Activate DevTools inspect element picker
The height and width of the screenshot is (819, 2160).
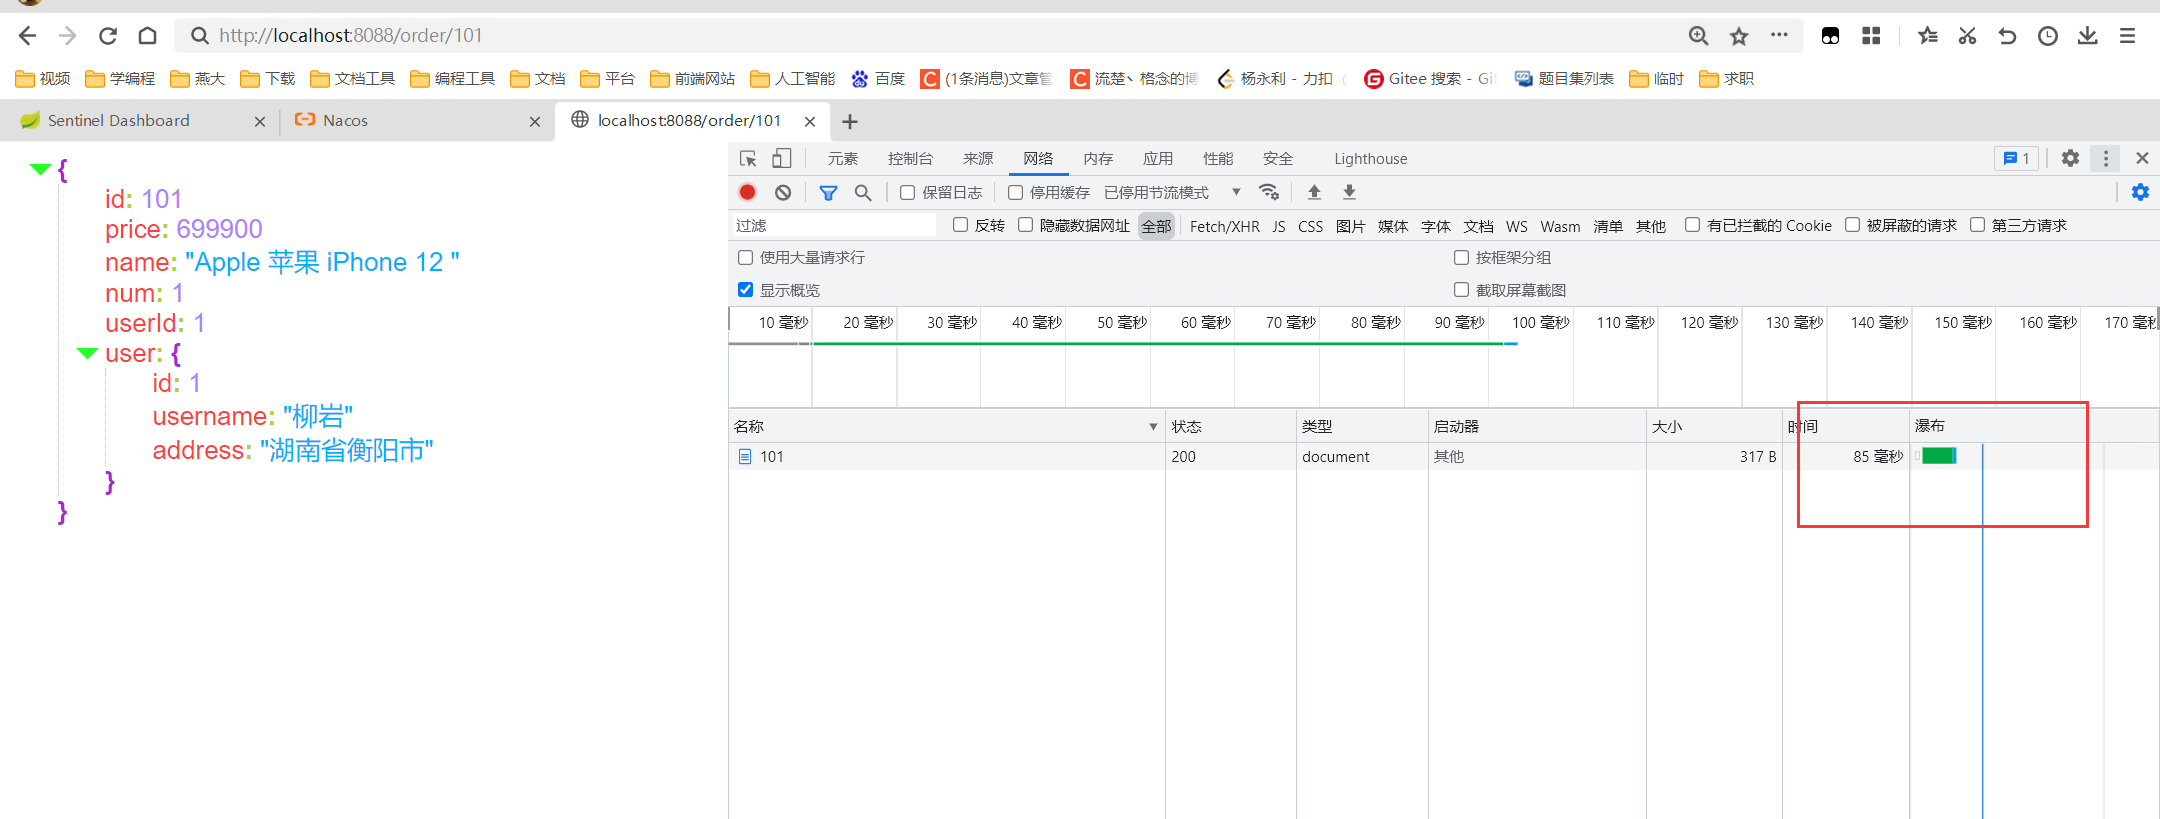(x=748, y=158)
